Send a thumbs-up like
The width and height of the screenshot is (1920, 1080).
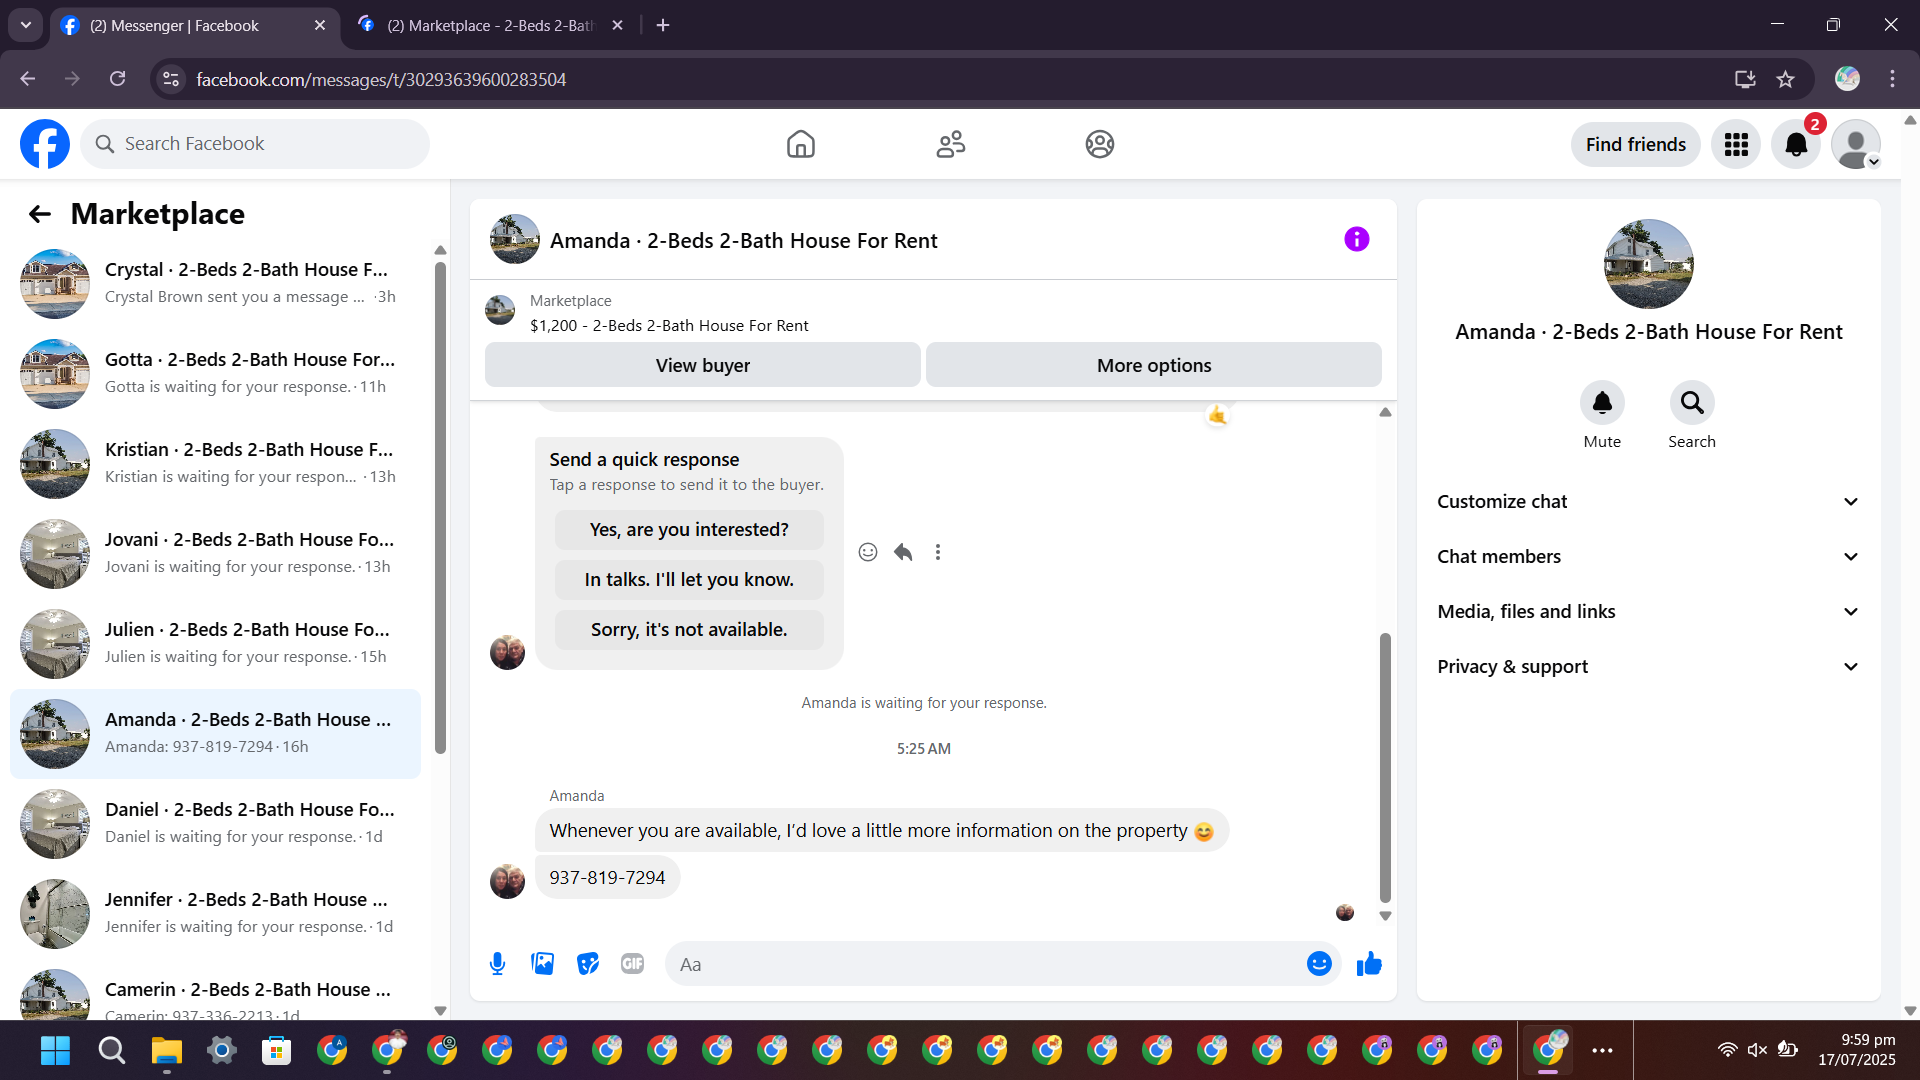[1369, 964]
